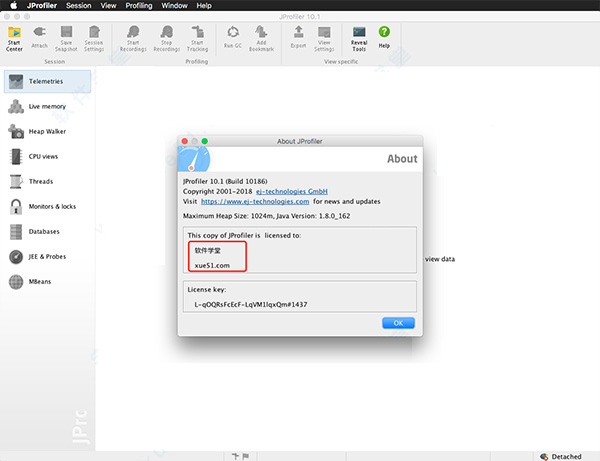The width and height of the screenshot is (600, 461).
Task: Open the https://www.ej-technologies.com link
Action: 255,201
